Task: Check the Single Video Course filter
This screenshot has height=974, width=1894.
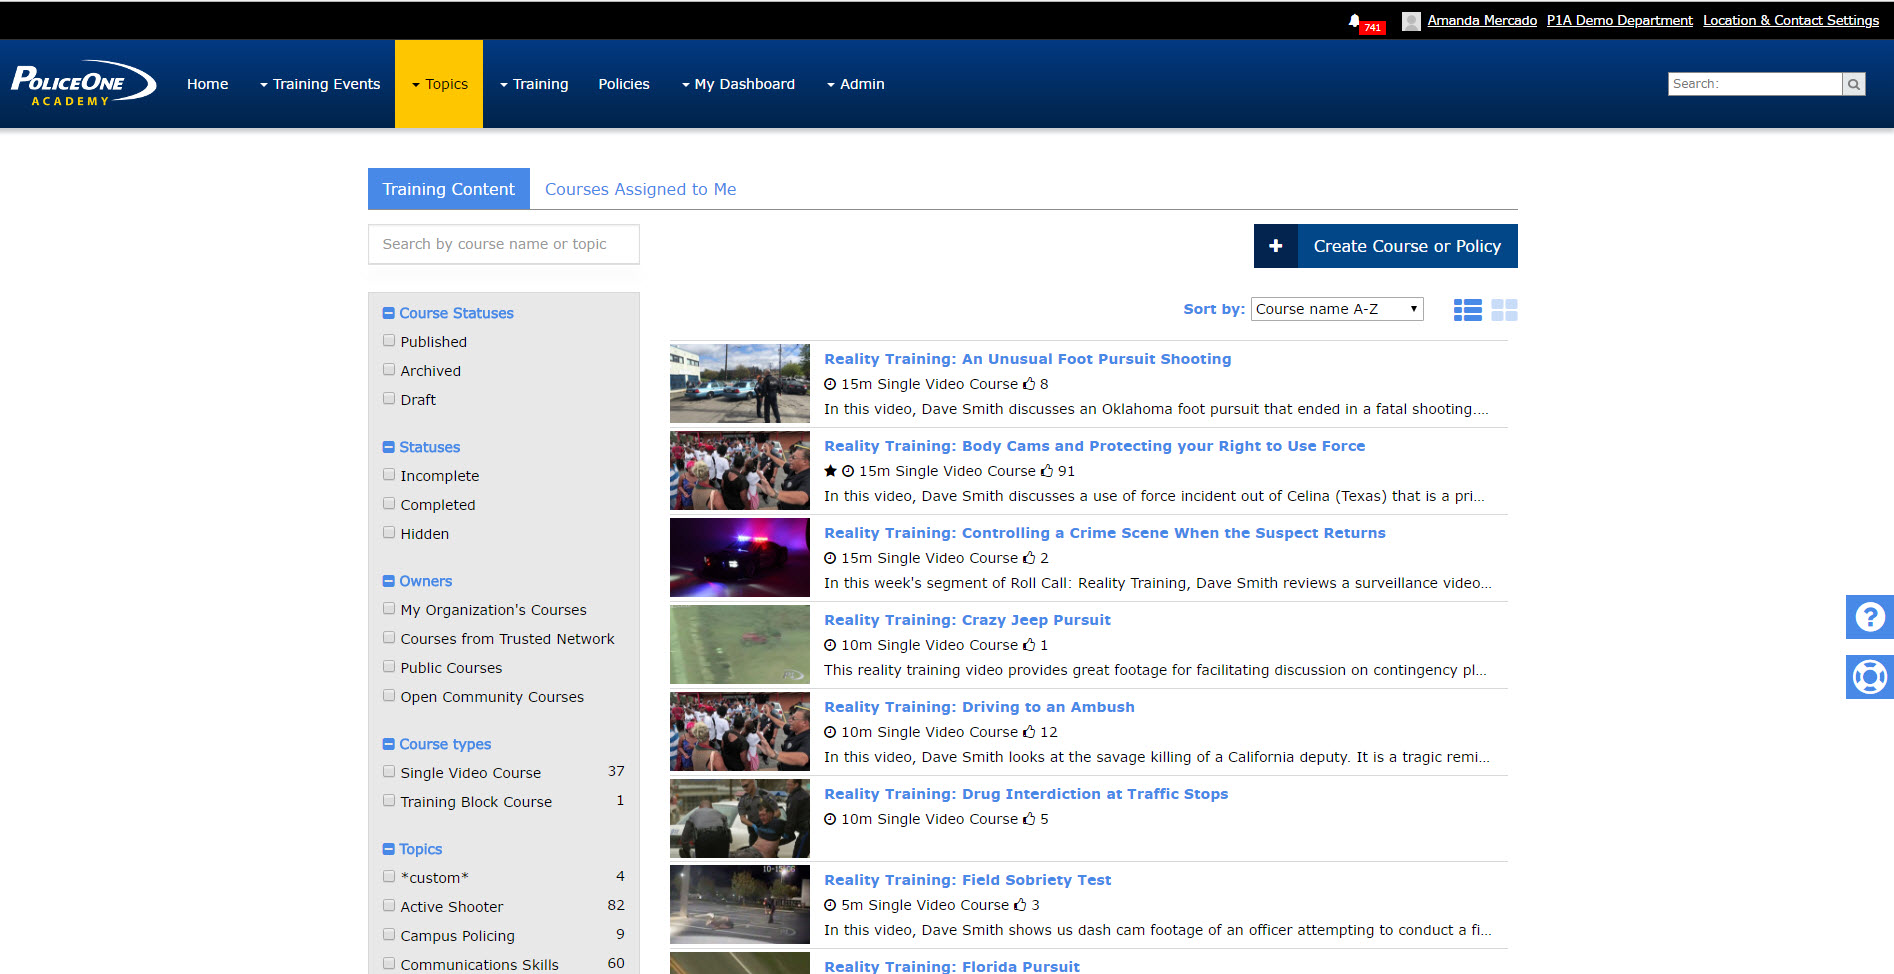Action: (389, 772)
